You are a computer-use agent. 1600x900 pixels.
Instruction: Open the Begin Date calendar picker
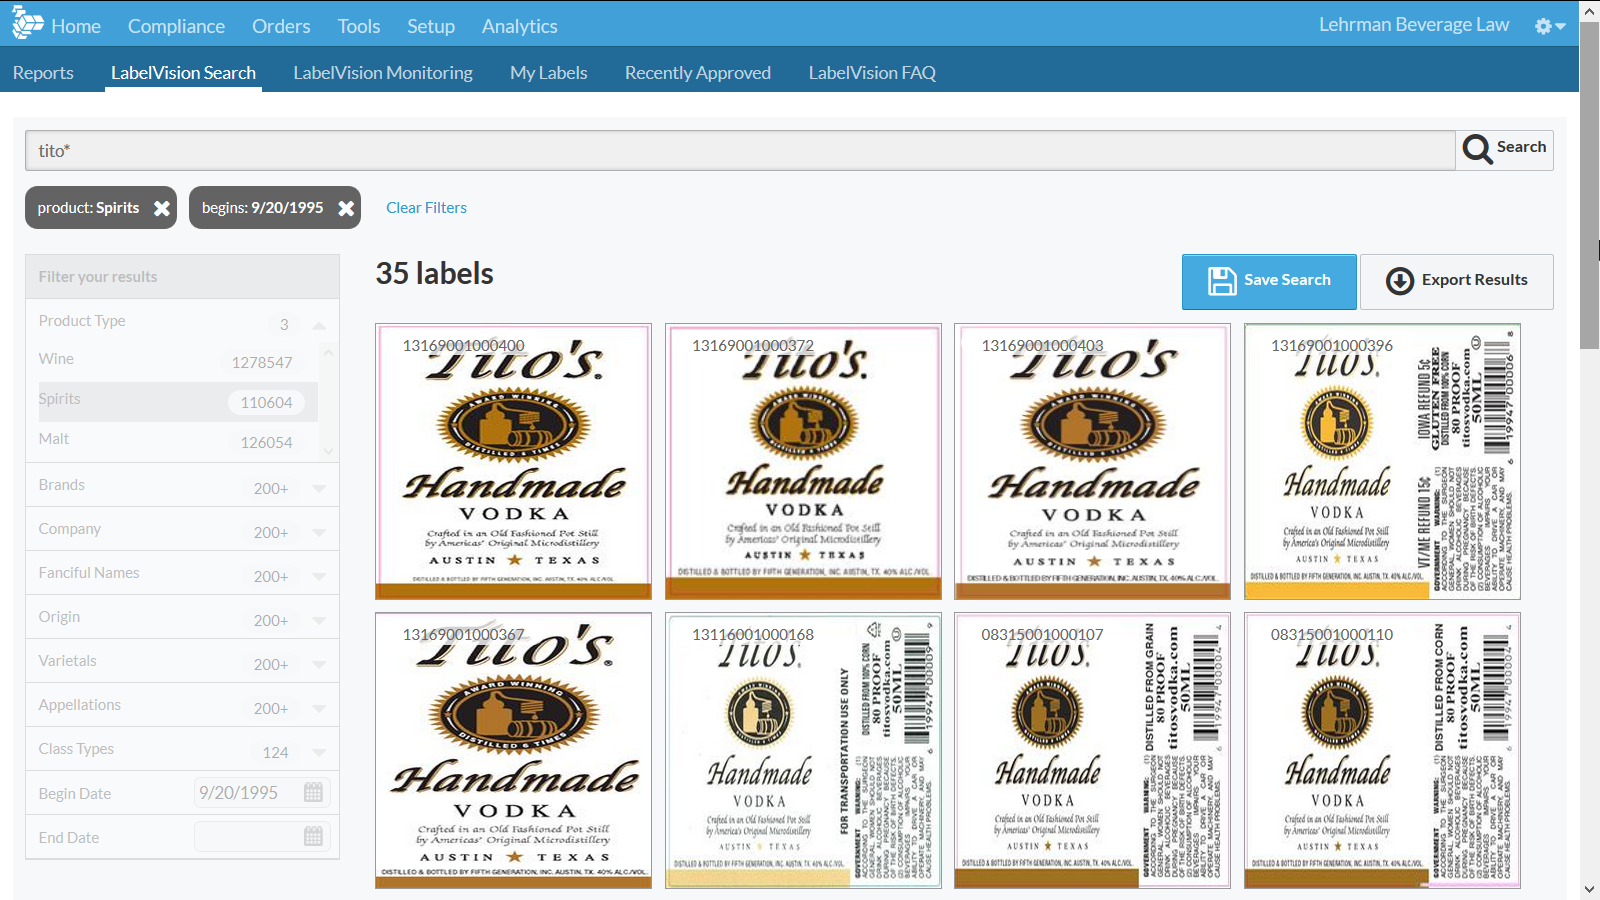(313, 792)
